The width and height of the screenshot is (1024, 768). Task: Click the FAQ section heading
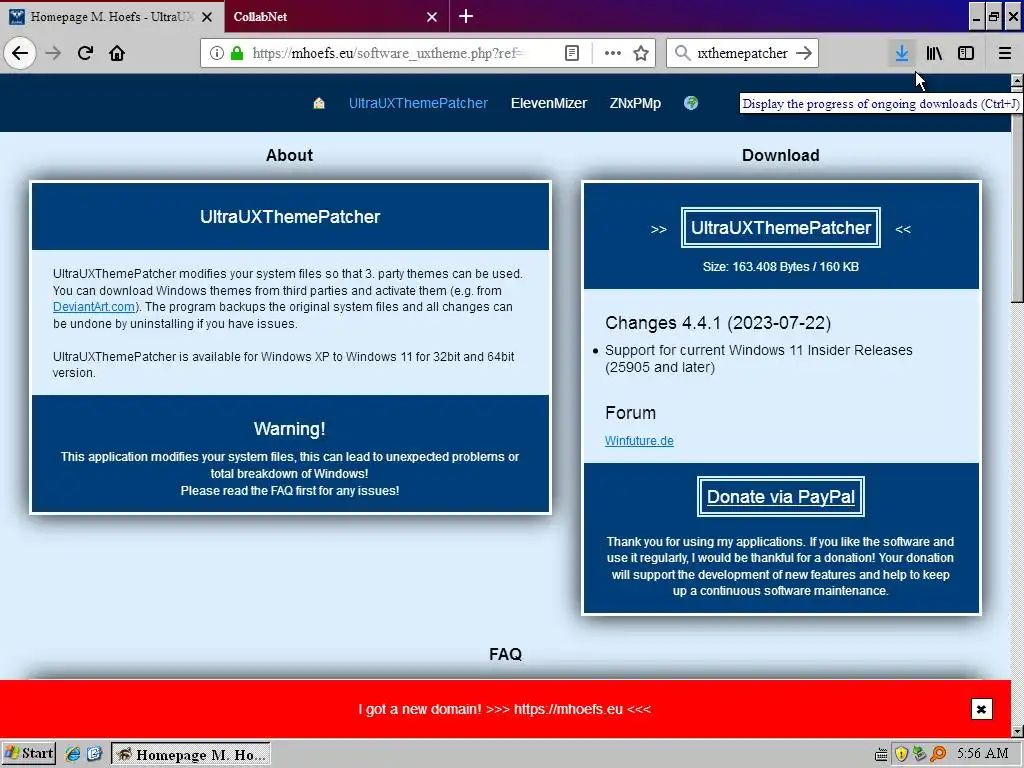point(505,654)
